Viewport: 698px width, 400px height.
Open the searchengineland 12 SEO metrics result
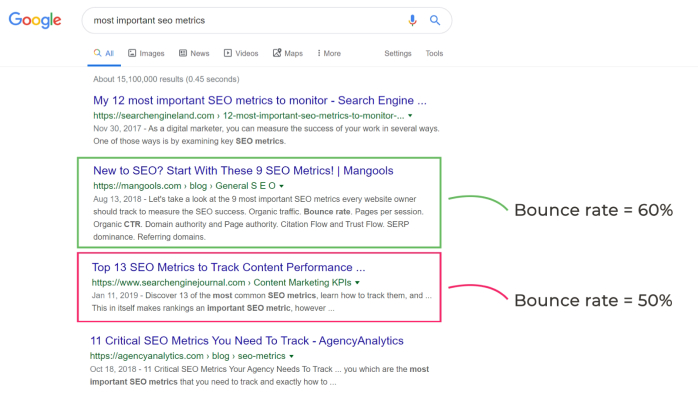coord(260,101)
